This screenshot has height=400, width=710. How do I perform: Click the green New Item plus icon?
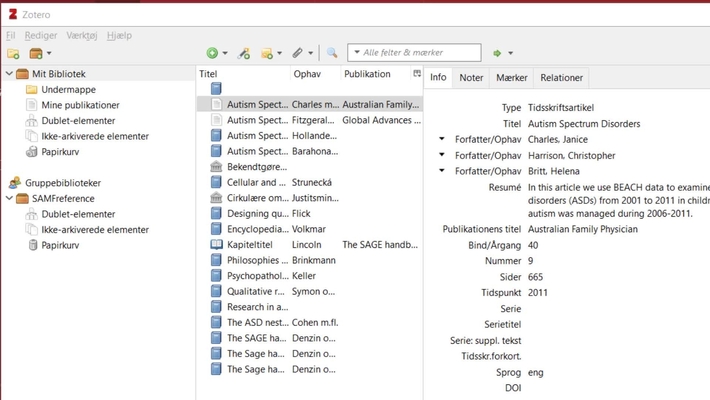212,53
